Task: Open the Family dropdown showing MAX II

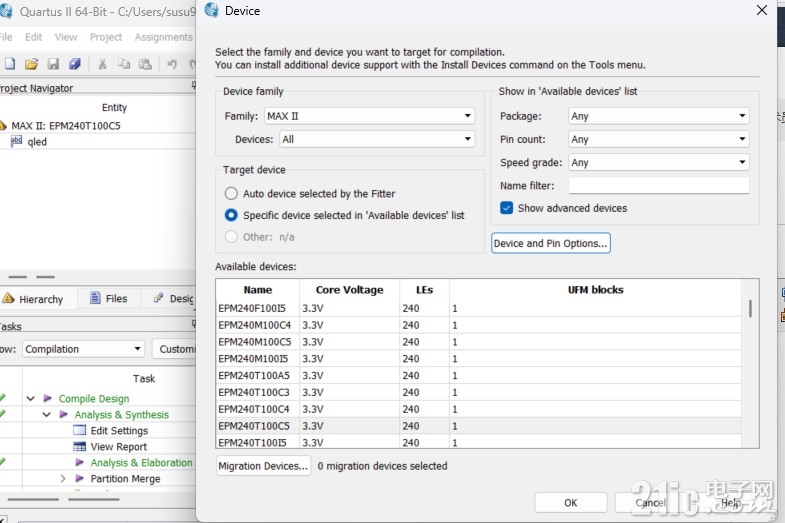Action: tap(369, 116)
